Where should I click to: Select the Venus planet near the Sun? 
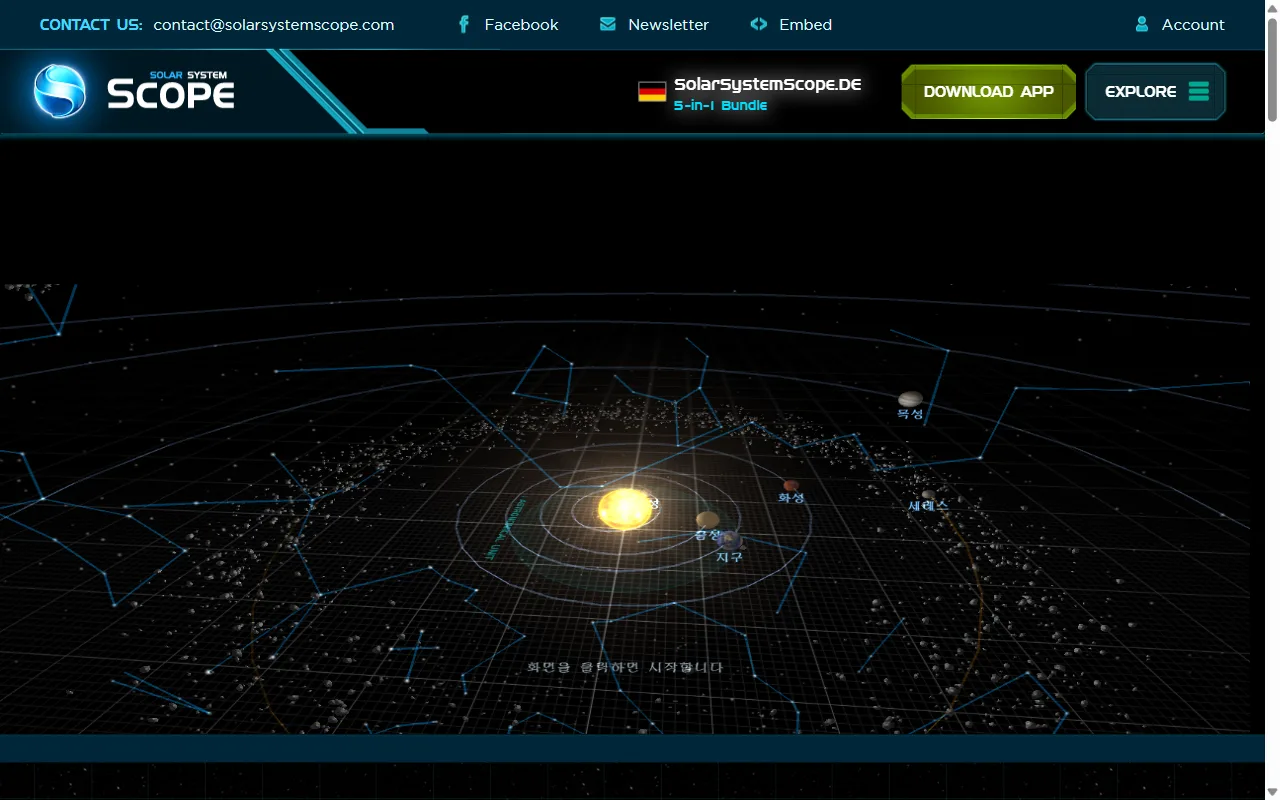(x=708, y=519)
